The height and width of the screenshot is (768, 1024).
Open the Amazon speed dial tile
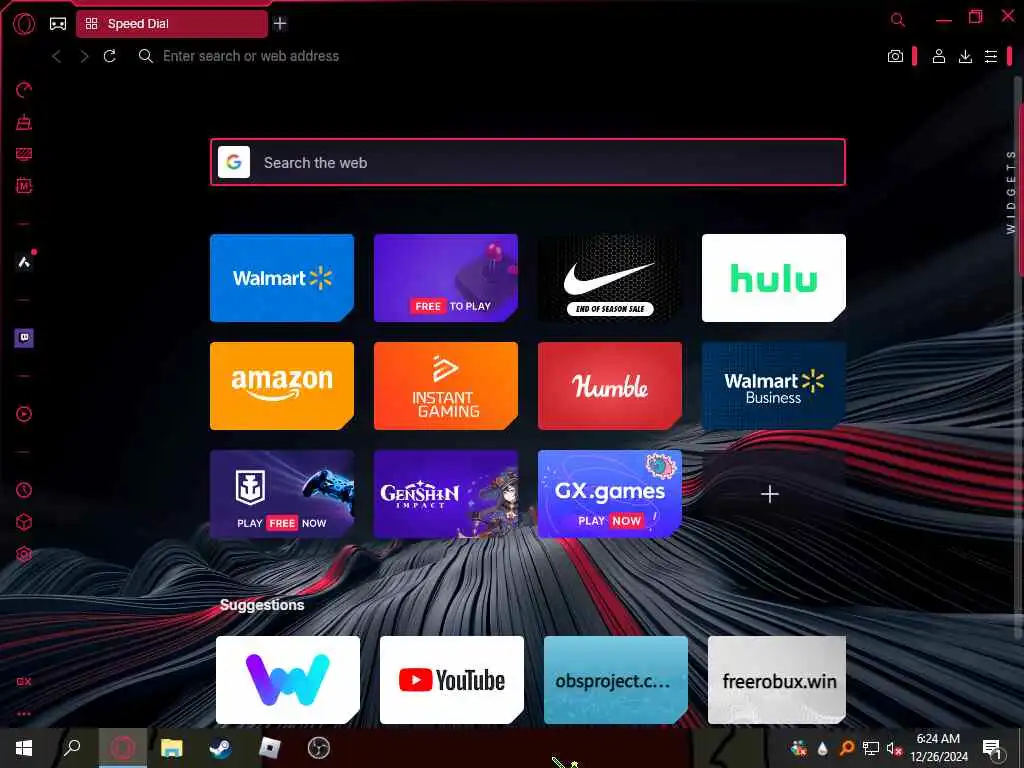[x=282, y=386]
